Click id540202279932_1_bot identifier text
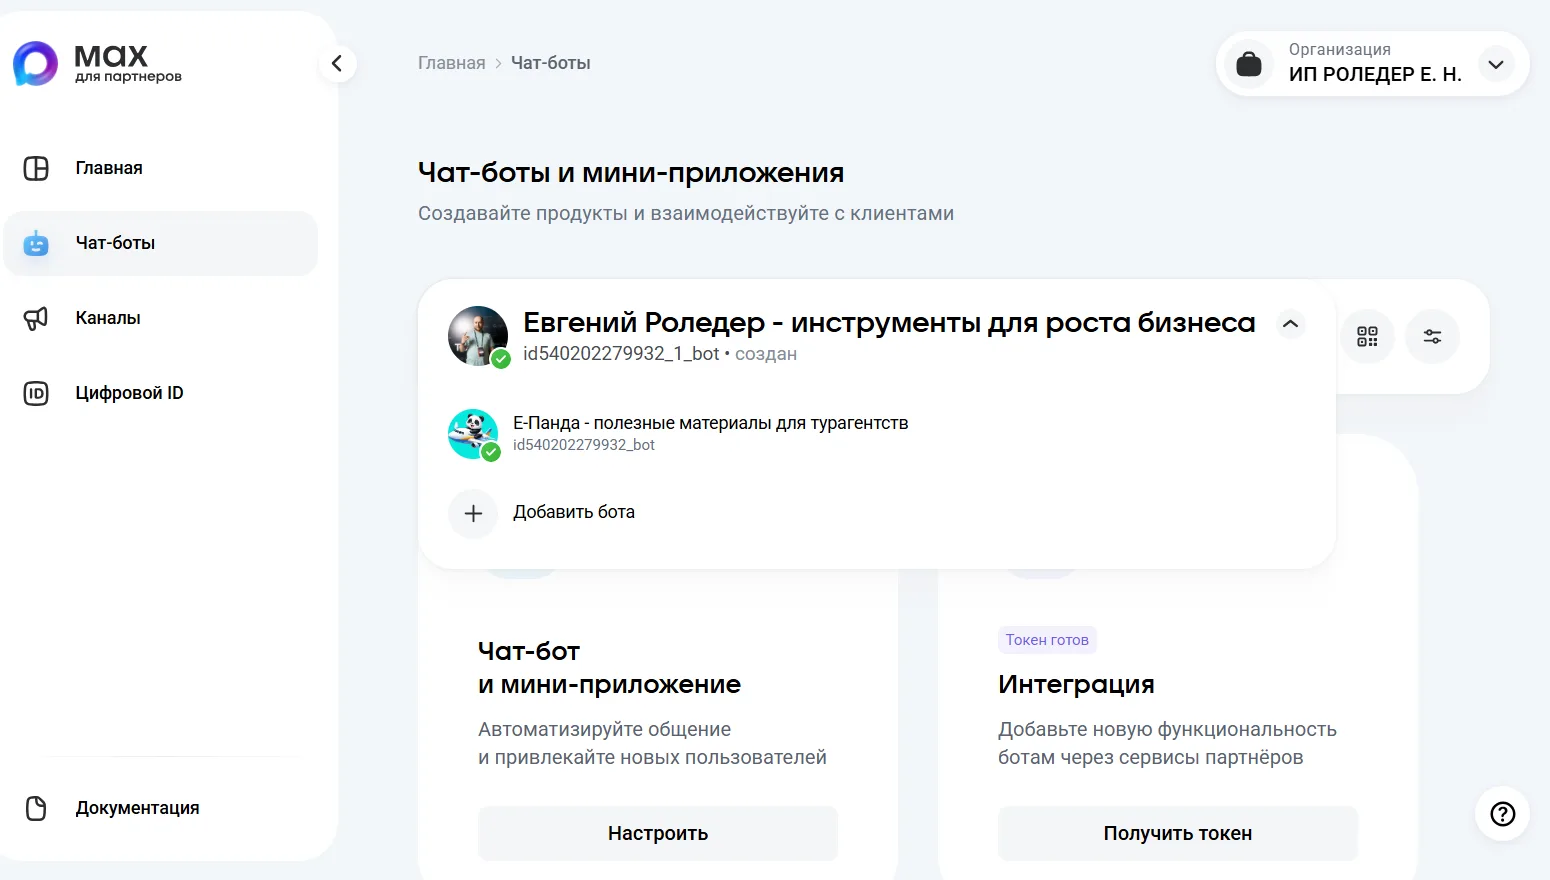 click(621, 354)
